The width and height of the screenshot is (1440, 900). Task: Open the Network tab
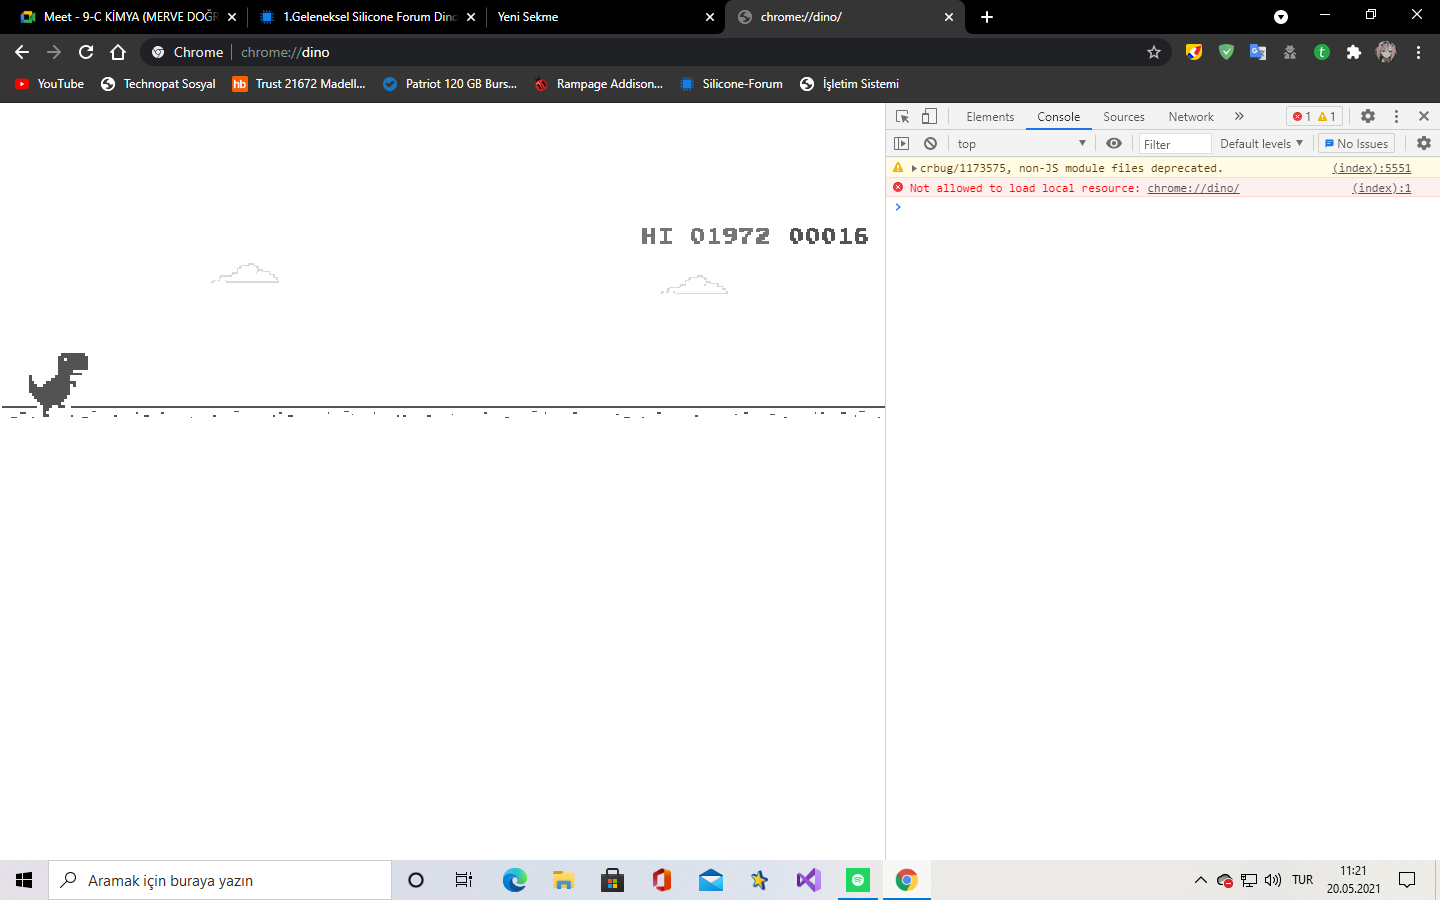coord(1190,117)
